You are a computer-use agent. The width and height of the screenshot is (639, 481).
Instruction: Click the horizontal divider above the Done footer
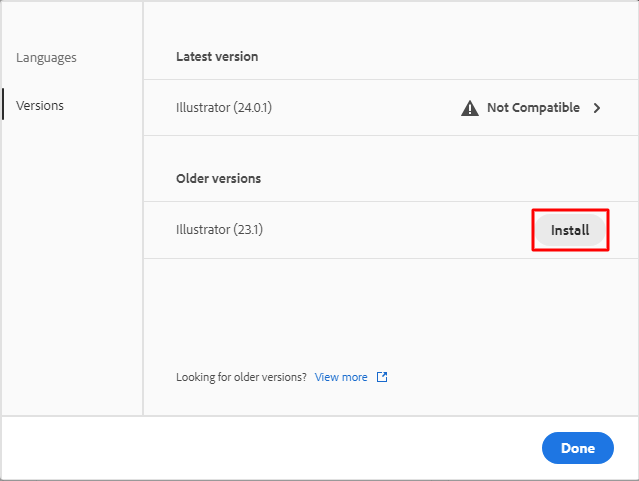tap(320, 415)
